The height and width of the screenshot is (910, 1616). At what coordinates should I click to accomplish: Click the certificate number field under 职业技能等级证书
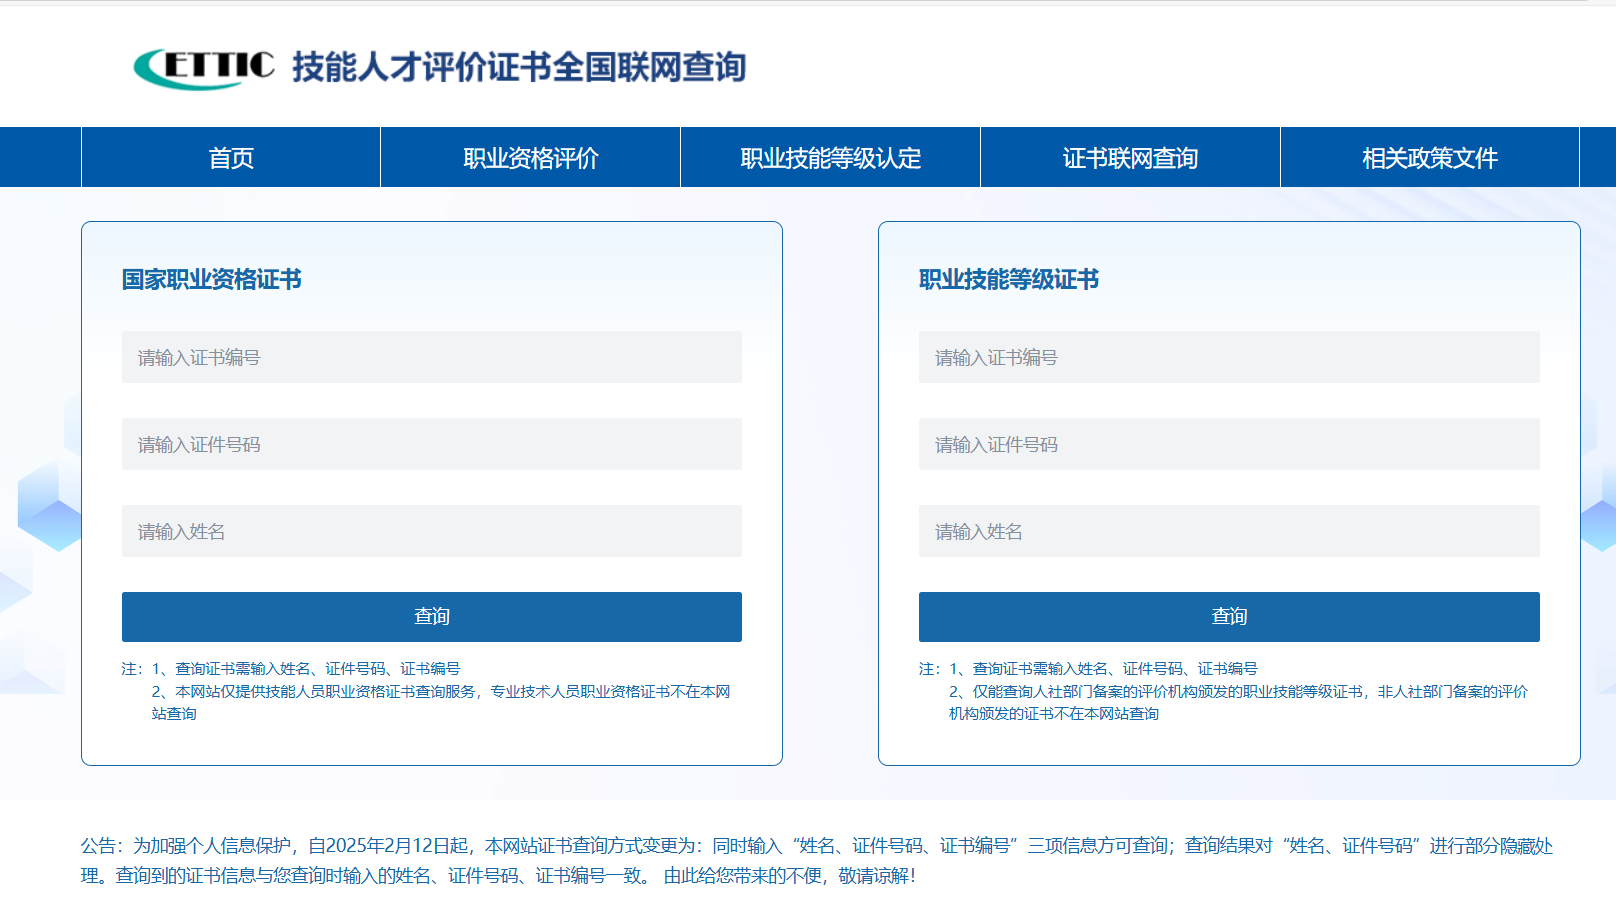pyautogui.click(x=1229, y=357)
